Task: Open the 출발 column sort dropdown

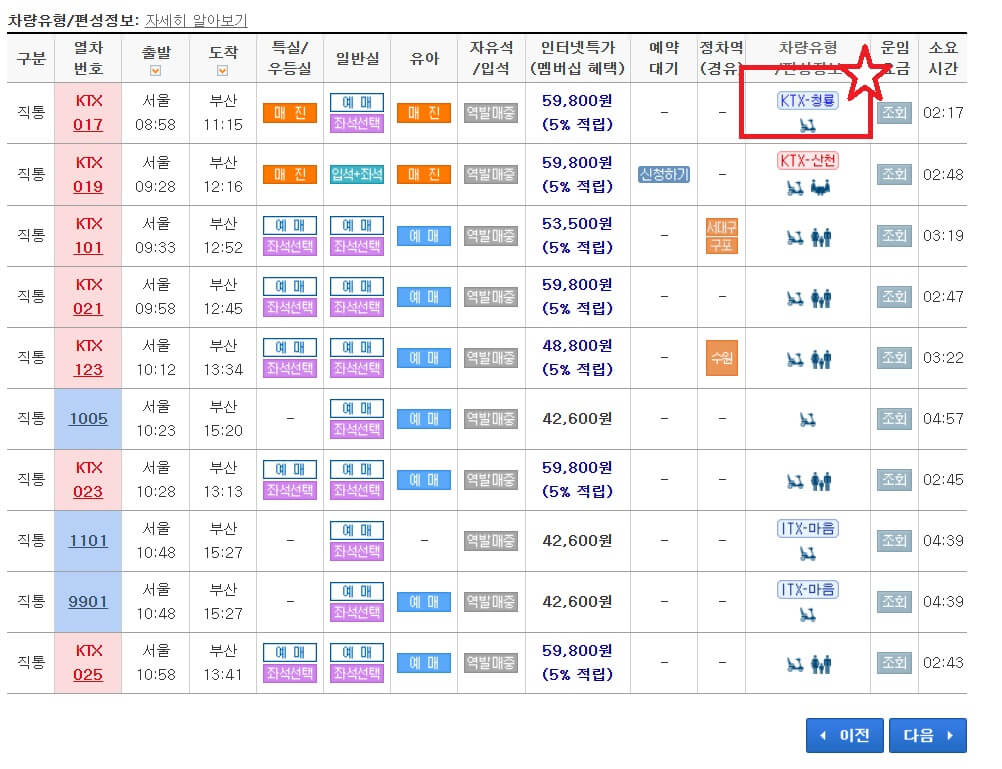Action: click(156, 70)
